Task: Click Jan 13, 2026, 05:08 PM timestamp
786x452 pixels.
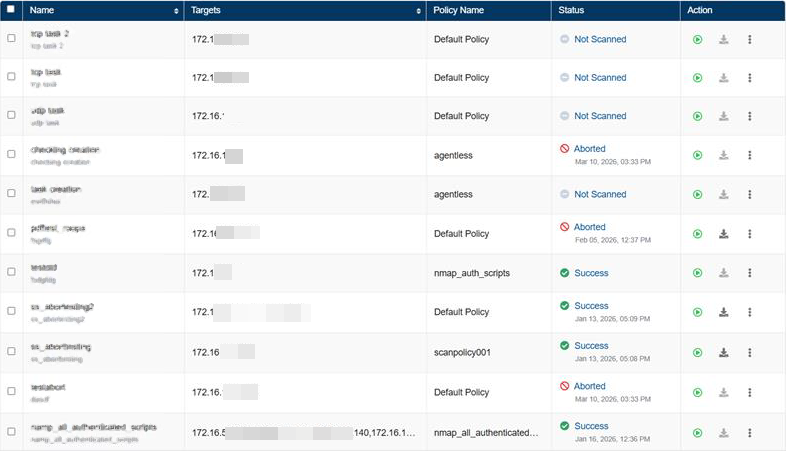Action: [x=612, y=359]
